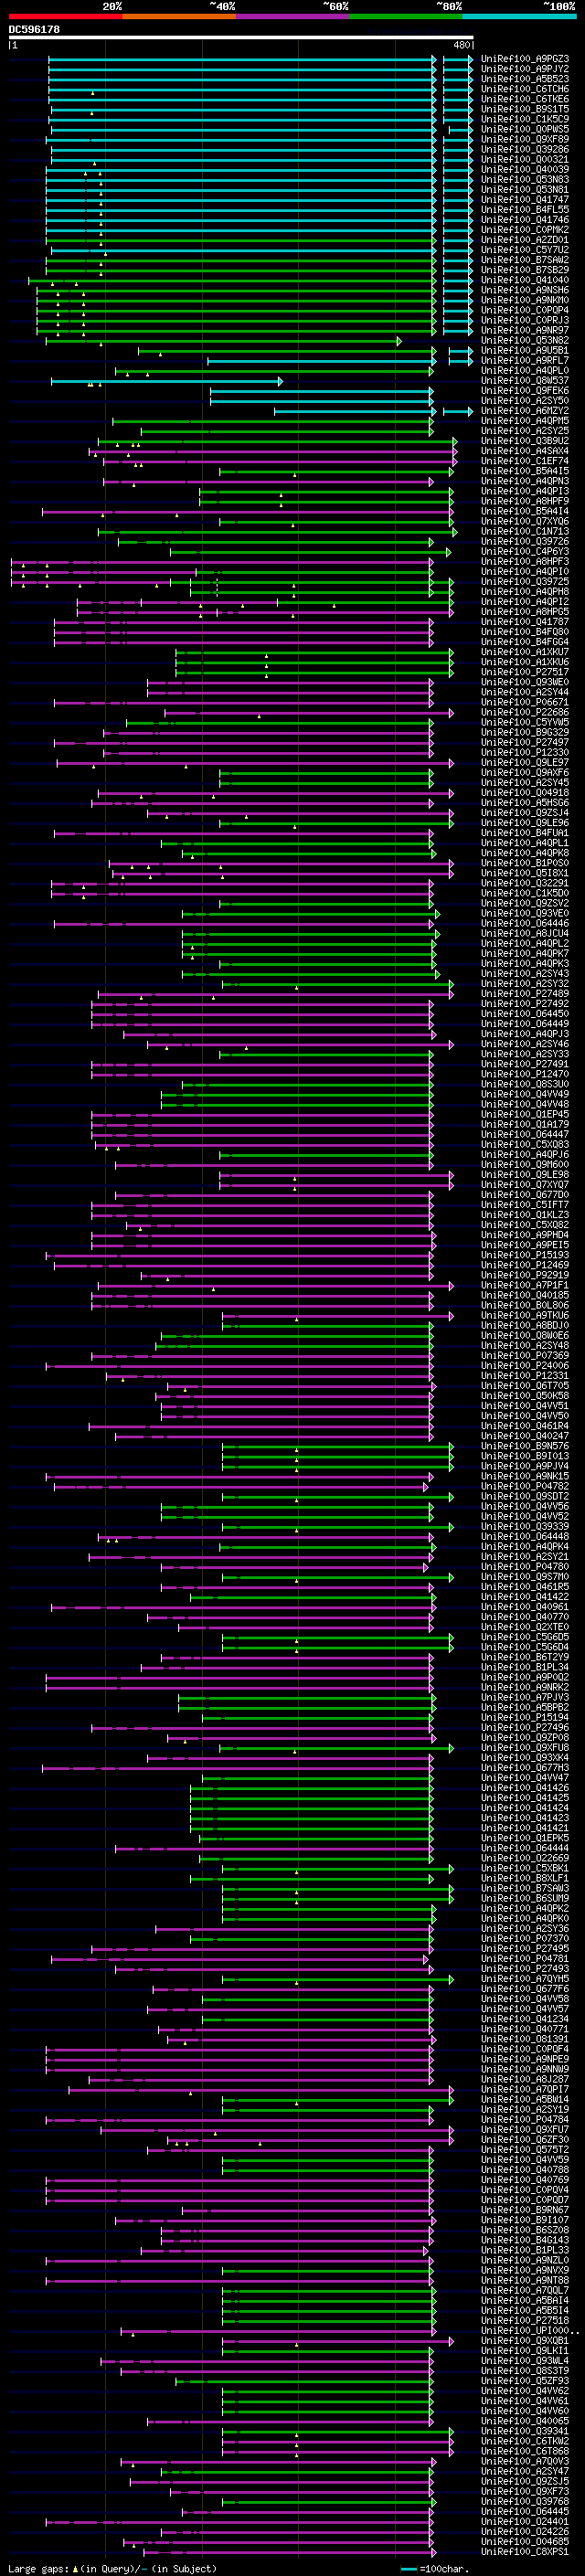Select the UniRef100_Q41040 label
This screenshot has width=585, height=2576.
click(x=525, y=280)
